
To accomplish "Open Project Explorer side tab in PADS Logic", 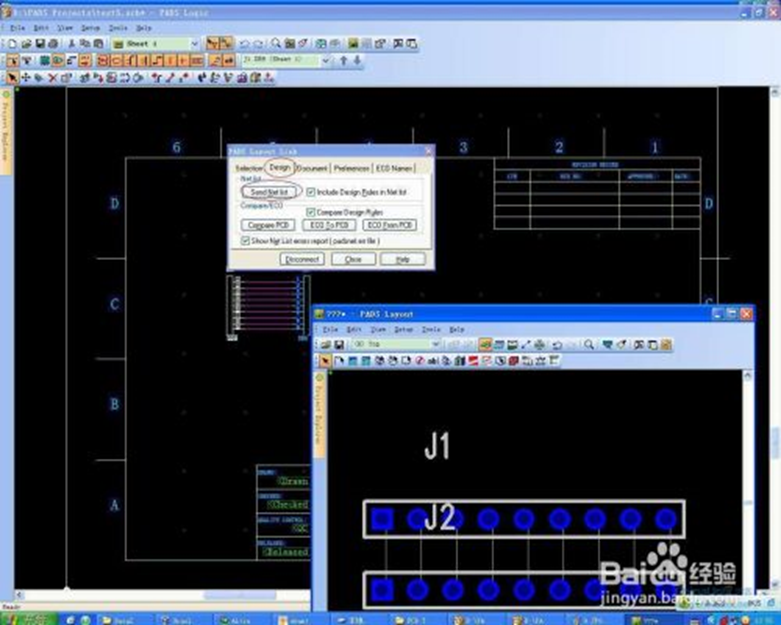I will point(6,132).
